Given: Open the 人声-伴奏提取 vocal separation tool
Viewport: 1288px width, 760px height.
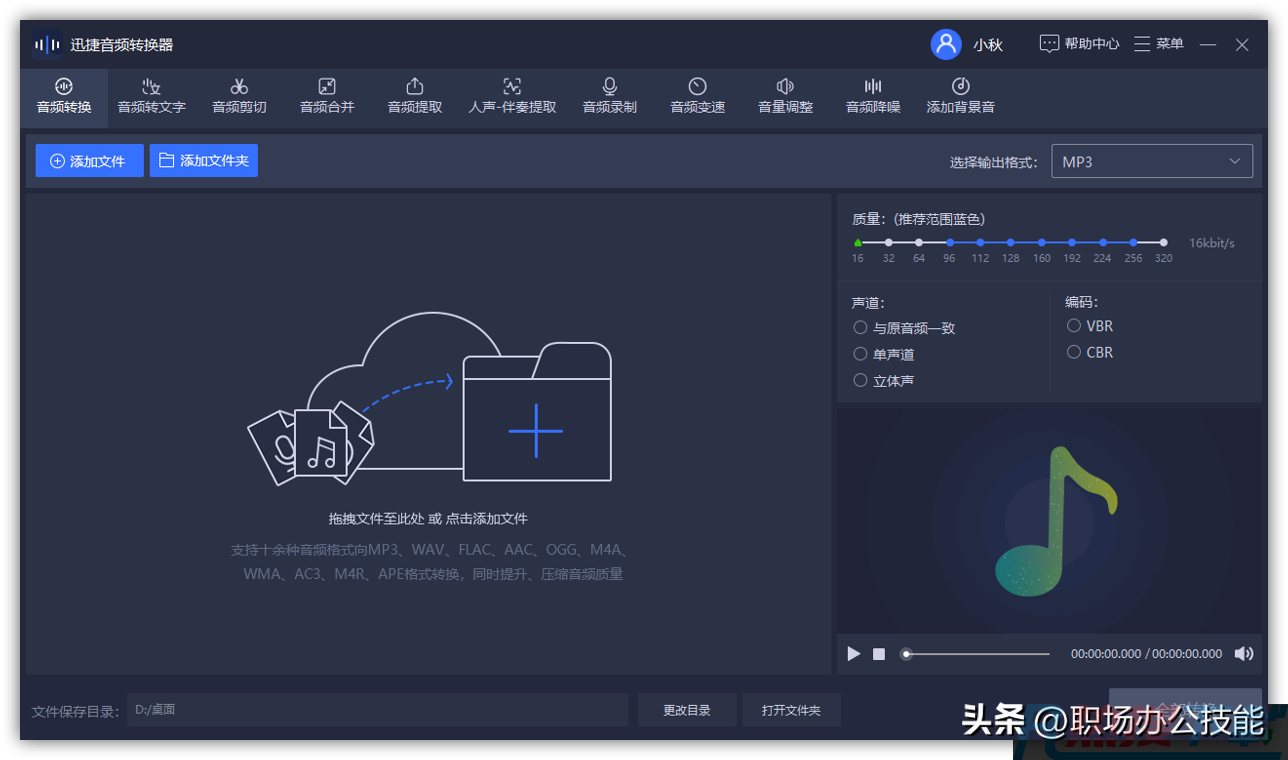Looking at the screenshot, I should [511, 97].
